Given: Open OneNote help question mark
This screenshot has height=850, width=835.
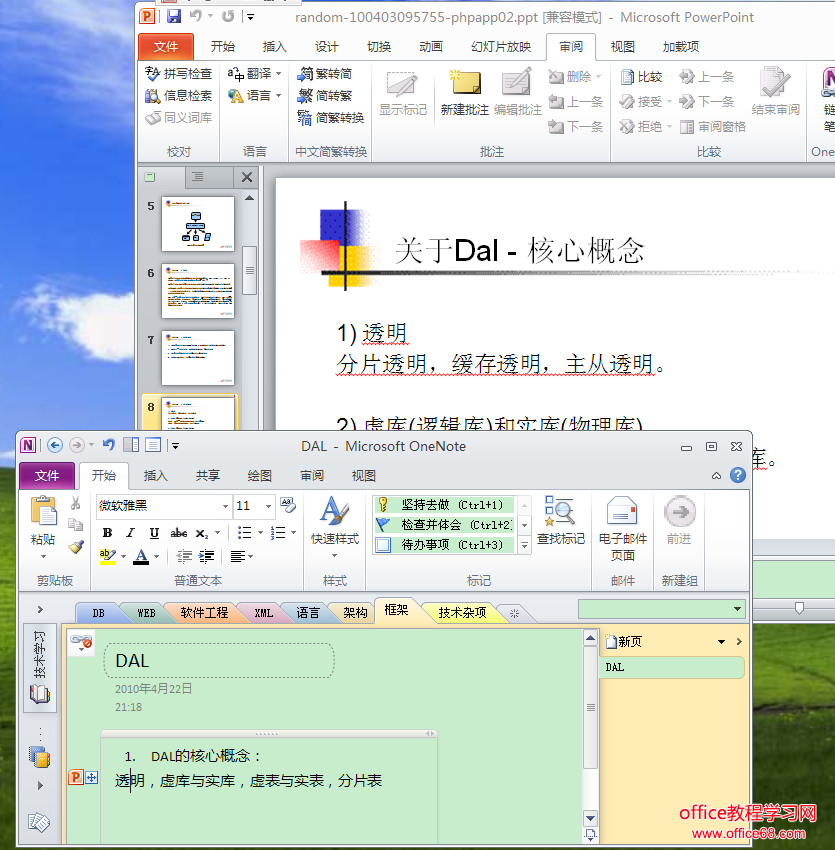Looking at the screenshot, I should (x=737, y=475).
